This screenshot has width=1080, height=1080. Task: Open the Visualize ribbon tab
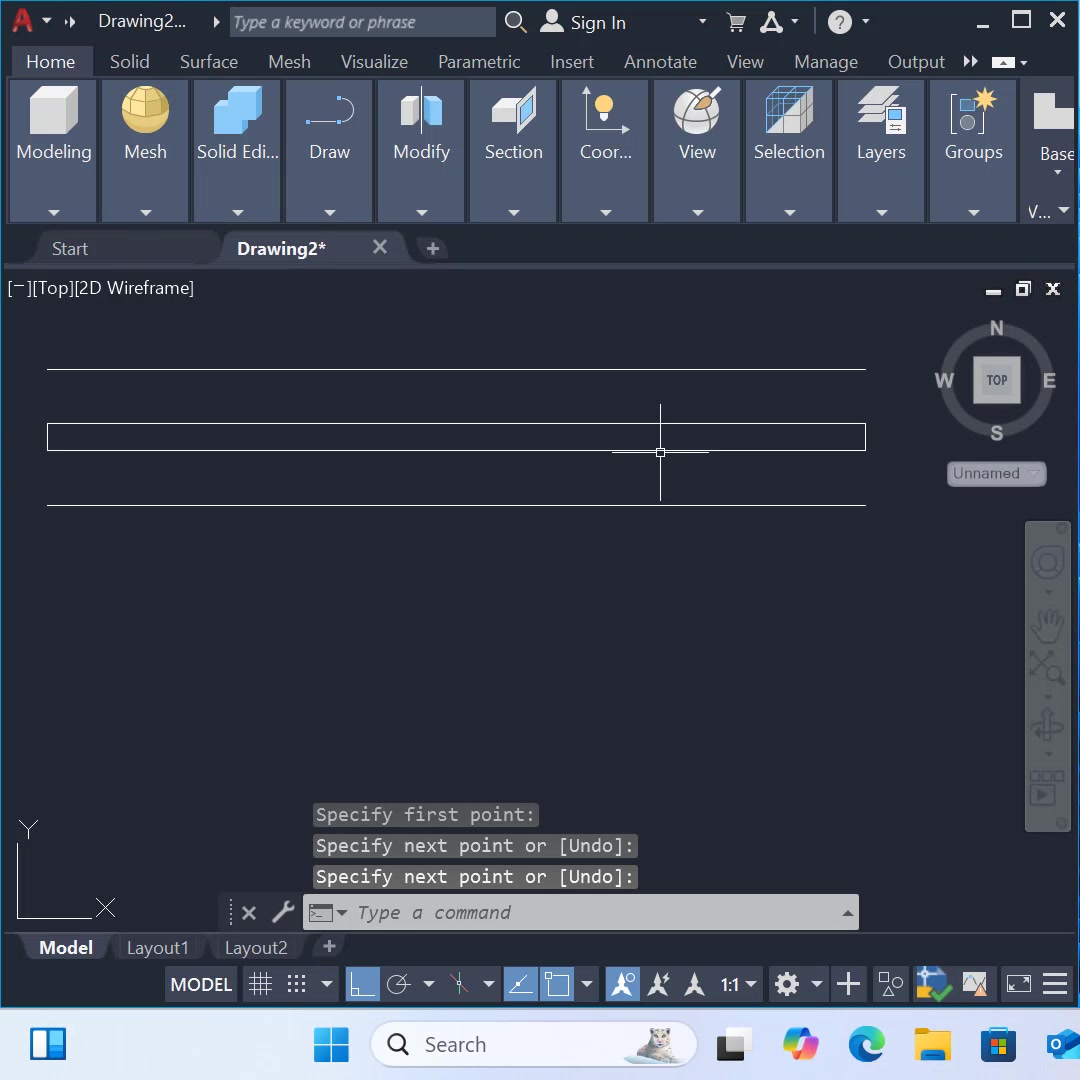(374, 62)
